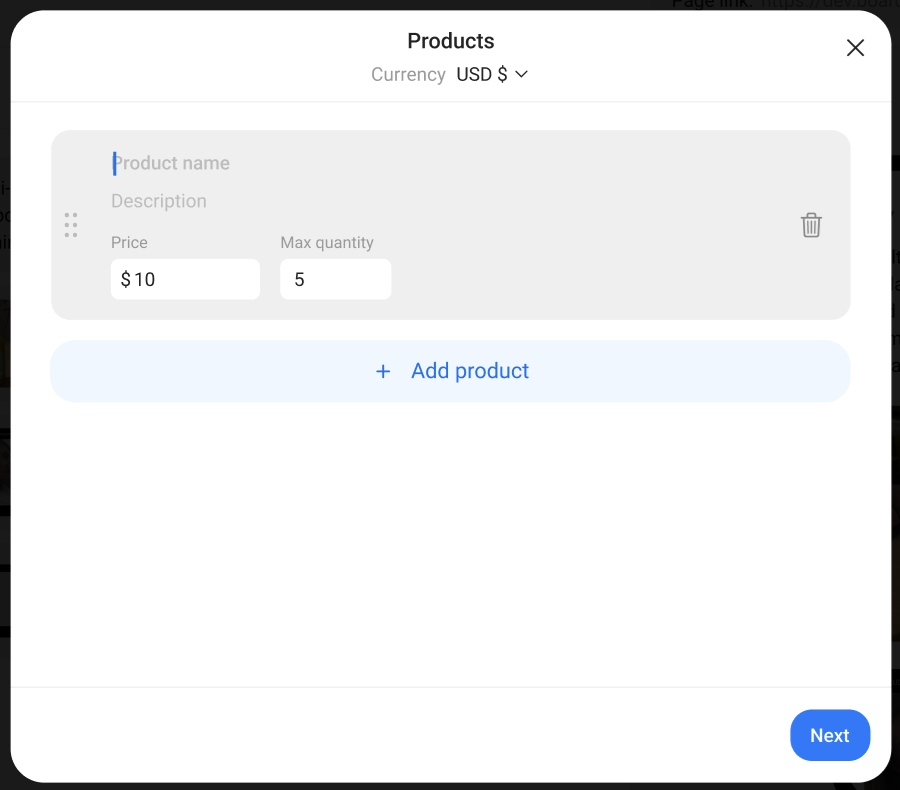Focus the Product name field
The width and height of the screenshot is (900, 790).
(448, 163)
